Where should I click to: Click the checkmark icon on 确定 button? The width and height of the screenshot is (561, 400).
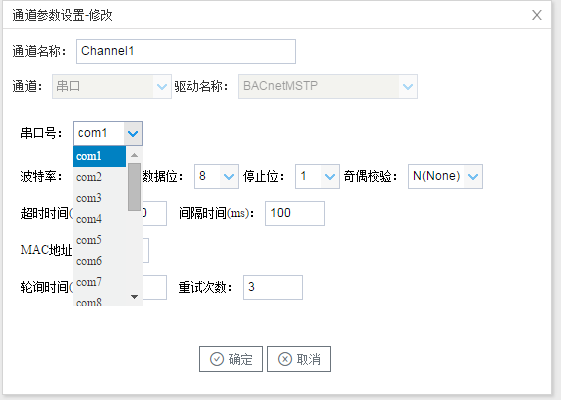(x=217, y=359)
